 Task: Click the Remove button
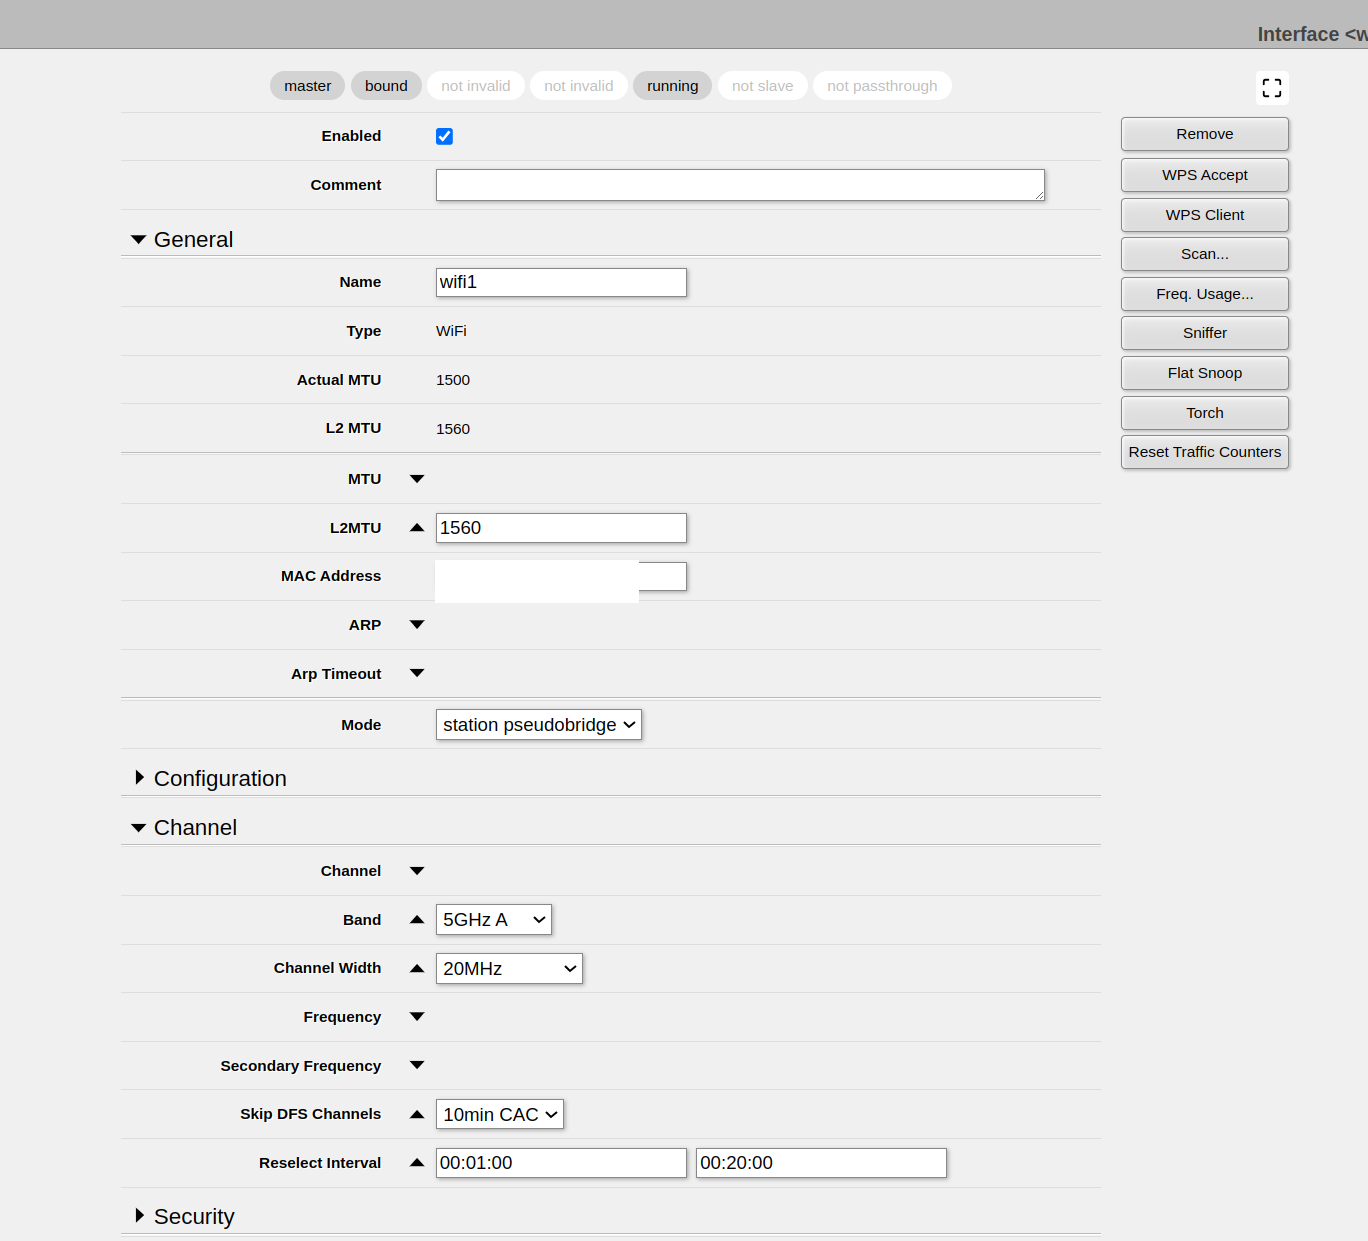[1205, 134]
